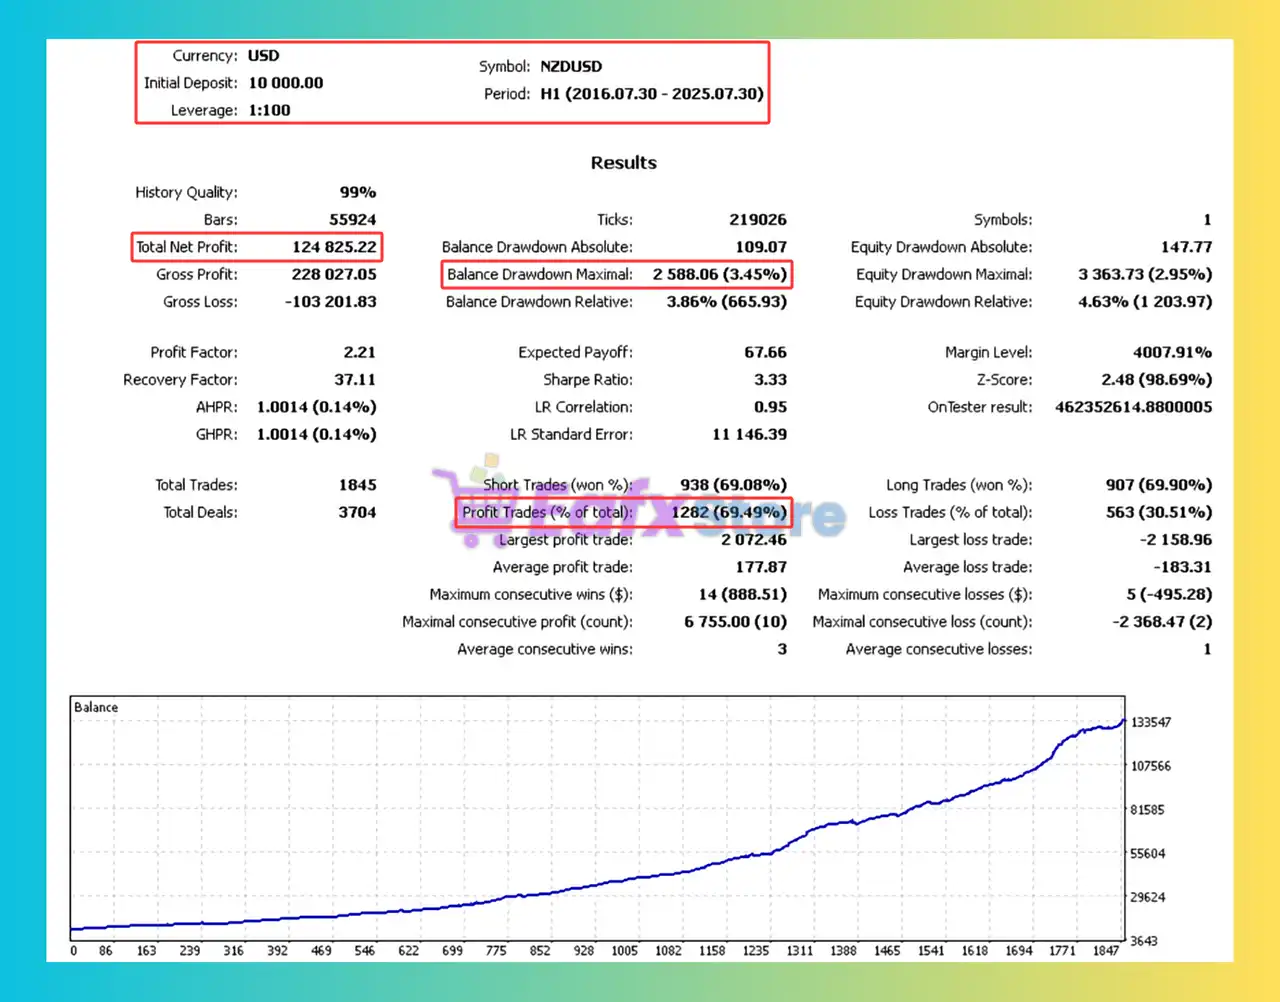Click the Total Net Profit value 124 825.22
Image resolution: width=1280 pixels, height=1002 pixels.
coord(334,247)
